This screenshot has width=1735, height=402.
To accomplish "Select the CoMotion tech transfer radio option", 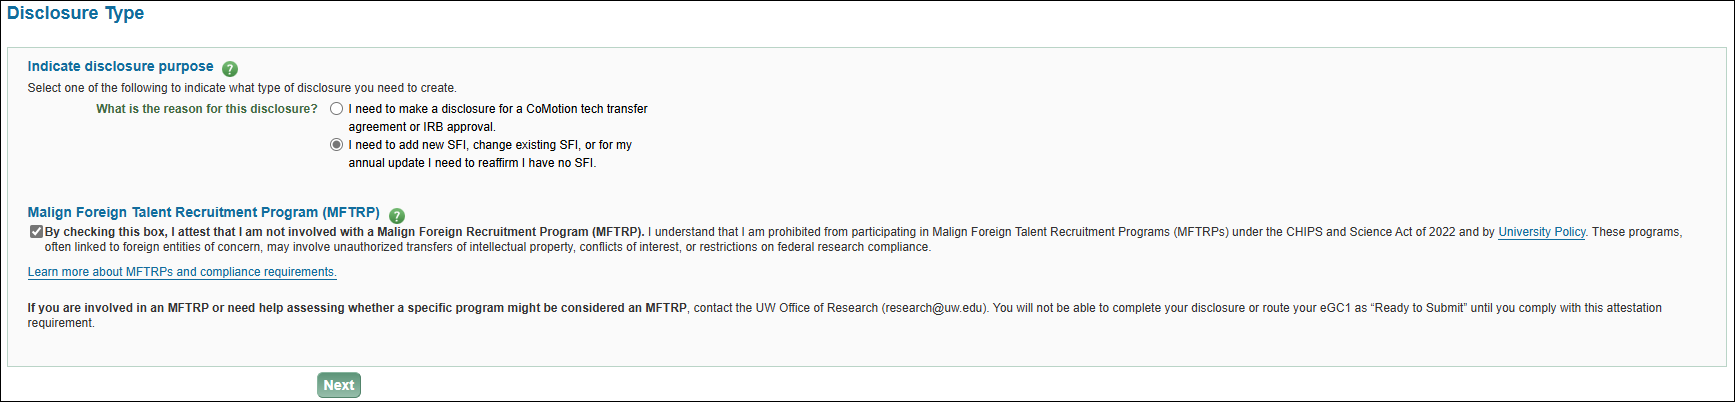I will 337,109.
